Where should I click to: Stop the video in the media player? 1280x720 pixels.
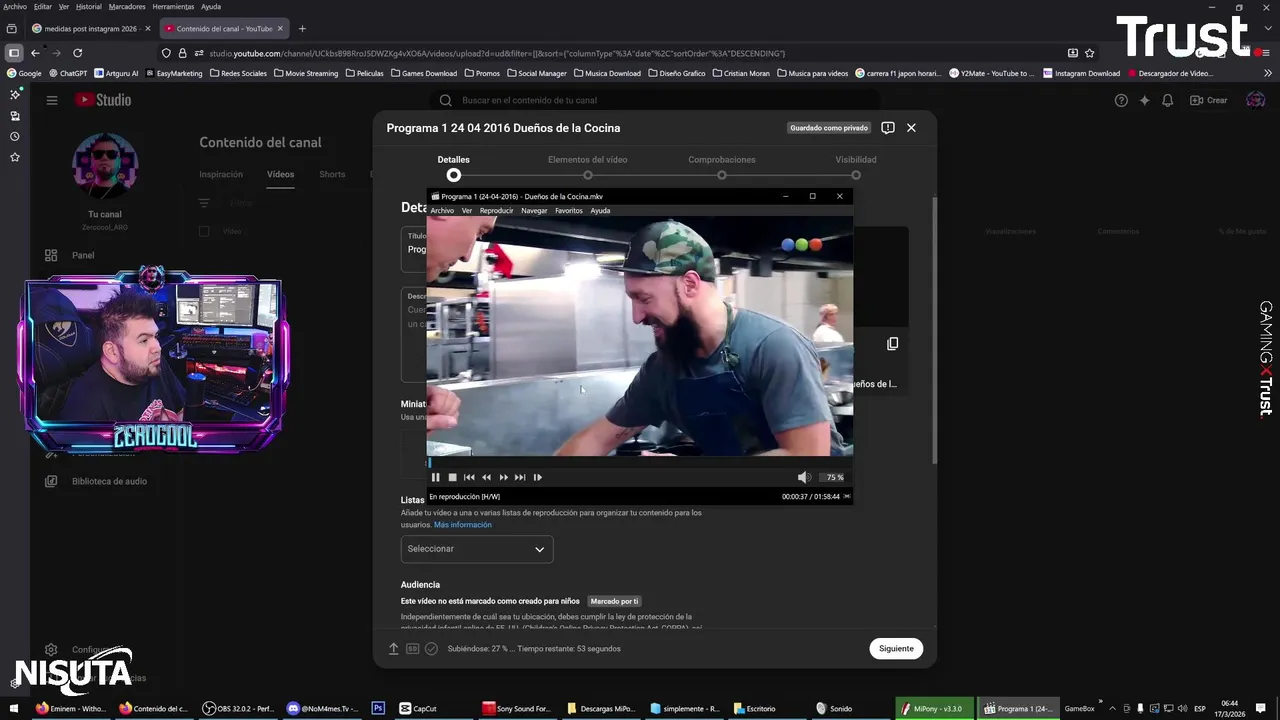452,477
